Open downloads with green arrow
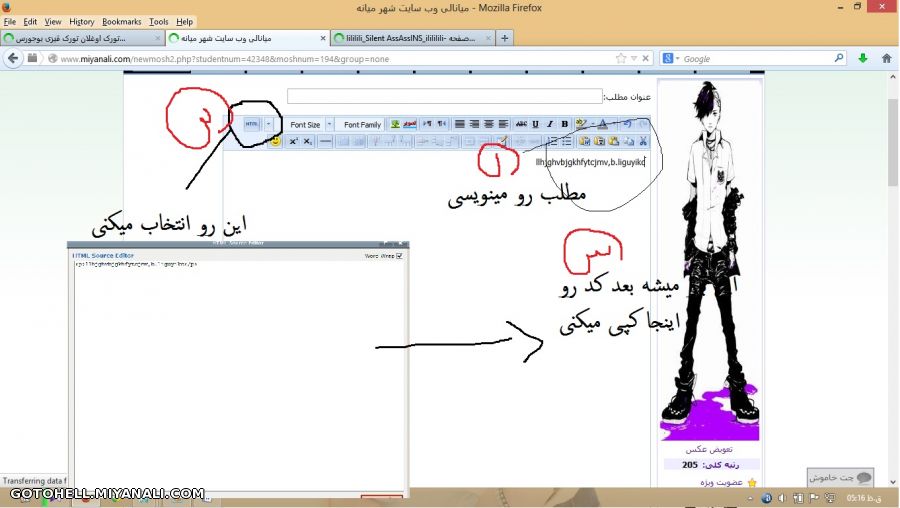Viewport: 900px width, 508px height. [x=863, y=59]
